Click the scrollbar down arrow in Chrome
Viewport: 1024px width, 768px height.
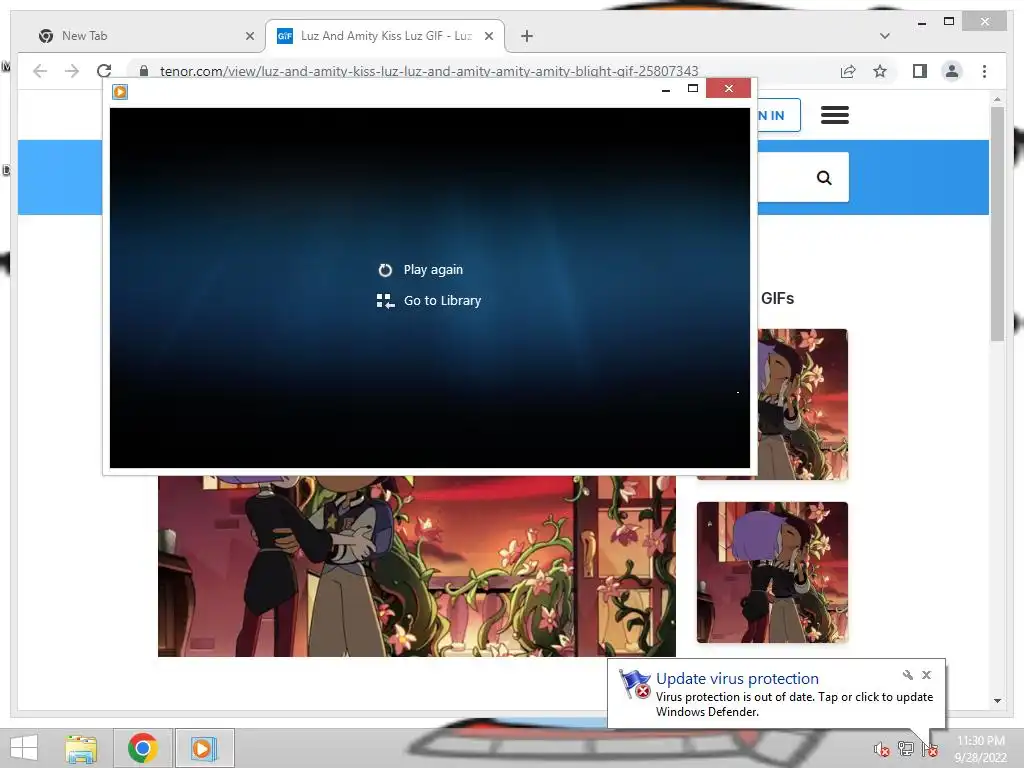(x=997, y=701)
